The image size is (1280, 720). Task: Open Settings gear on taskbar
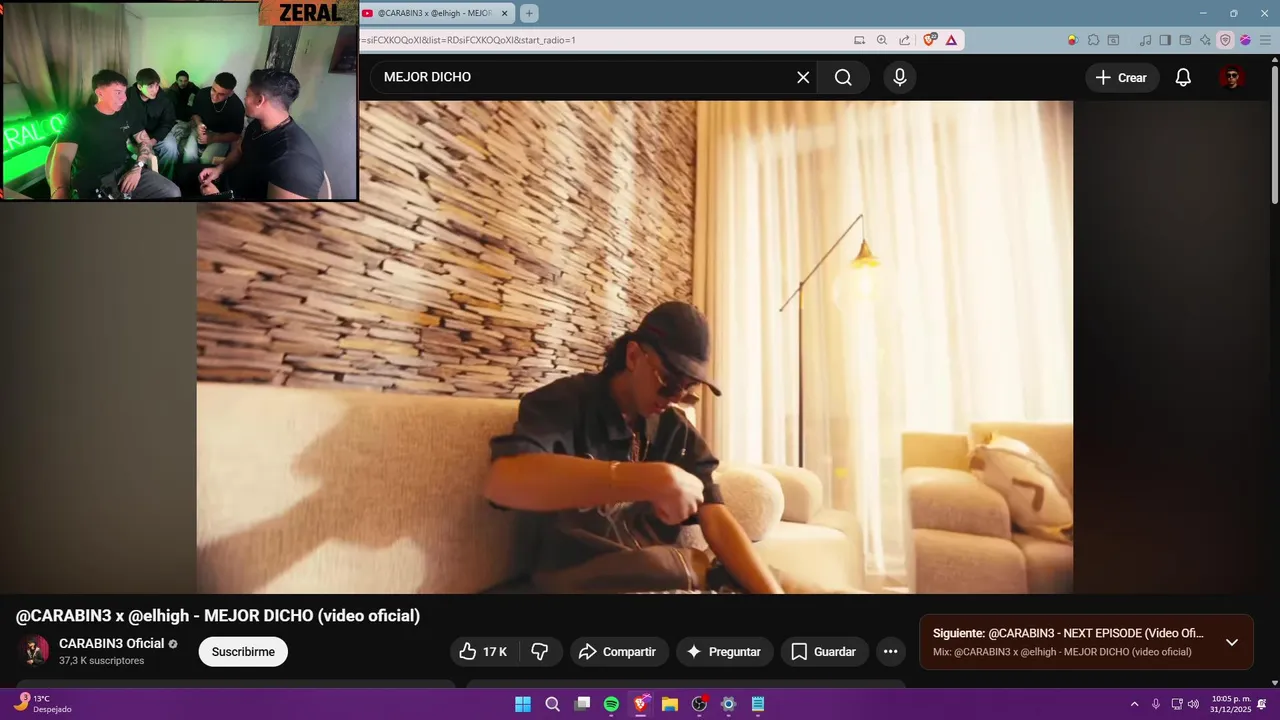[x=728, y=704]
